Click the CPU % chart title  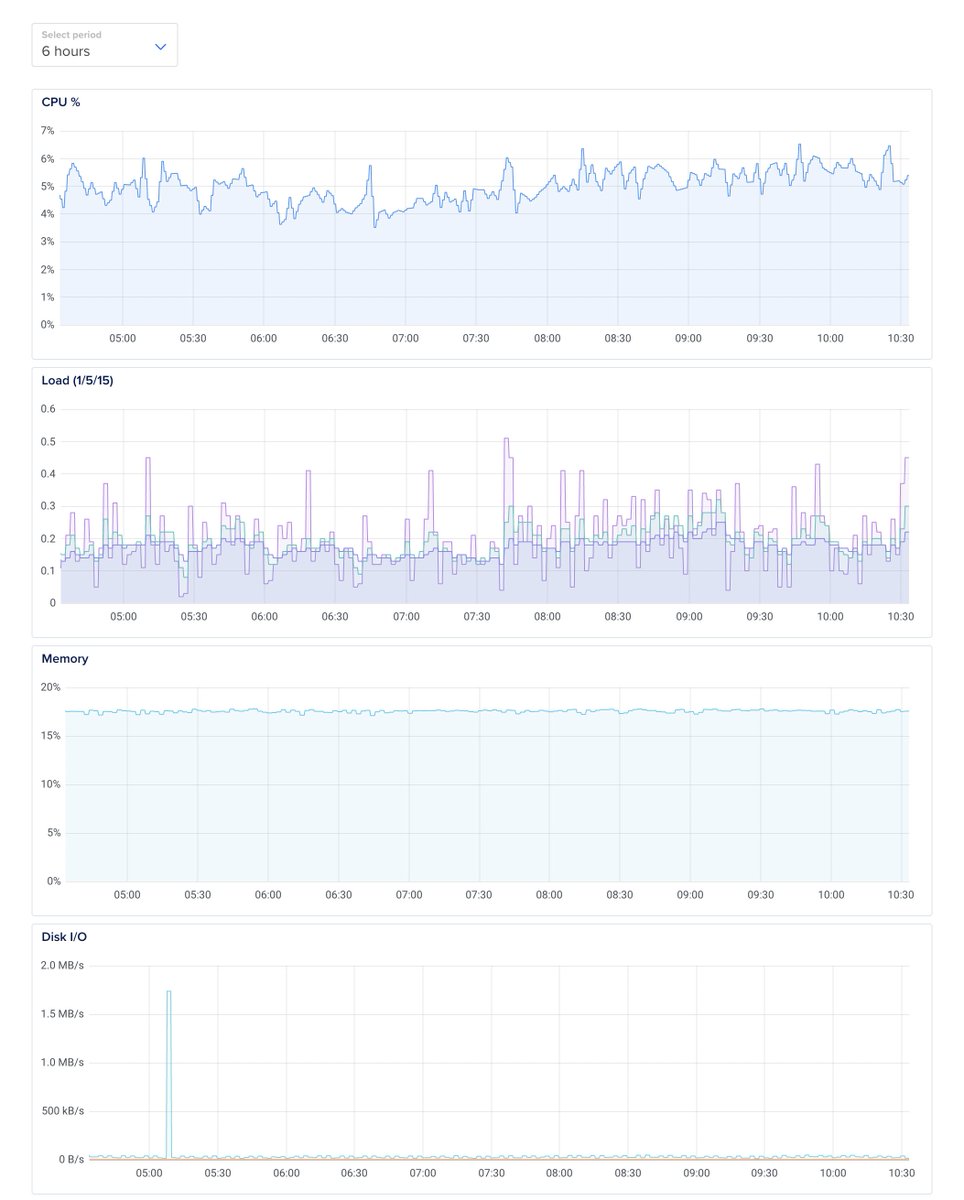[61, 102]
